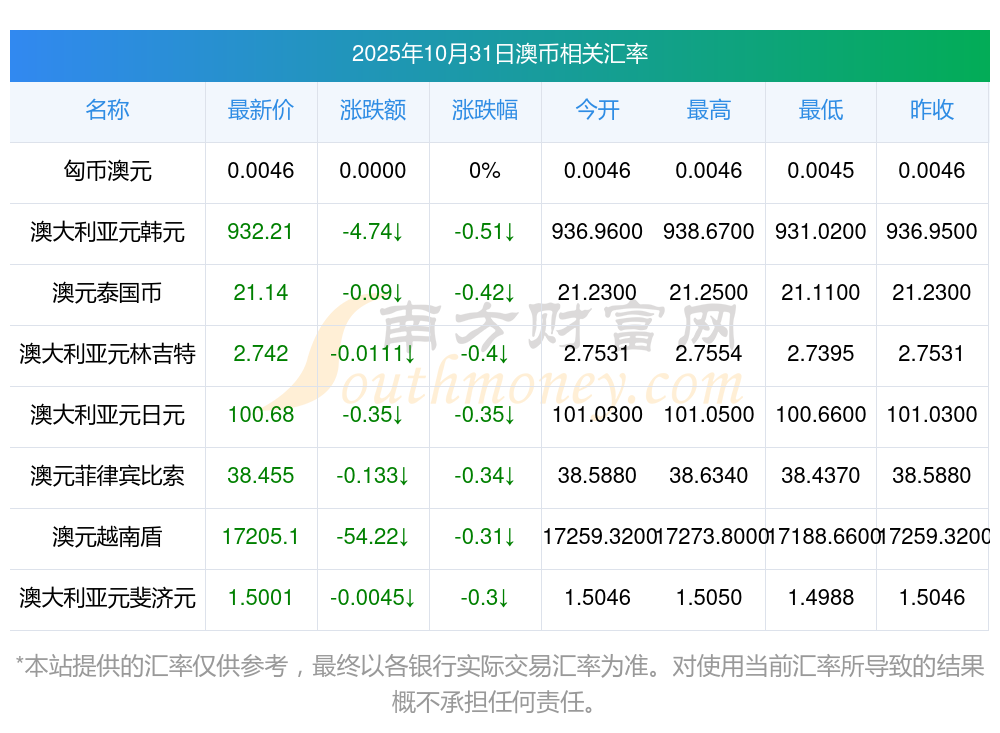Screen dimensions: 1000x733
Task: Click change percent -0.31↓
Action: click(485, 537)
